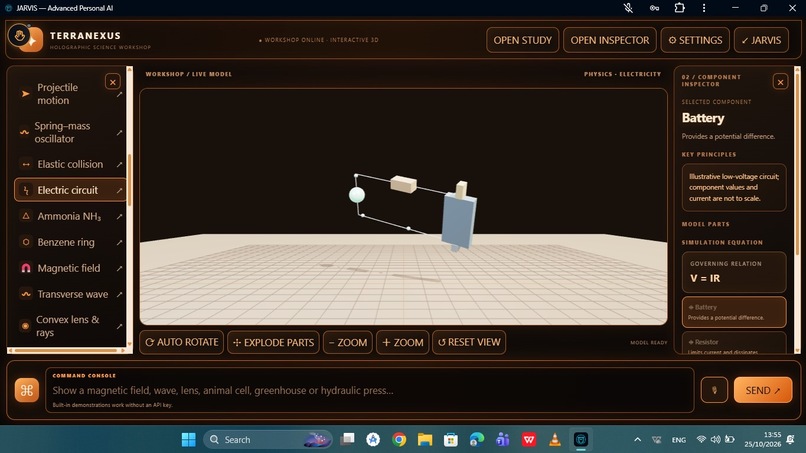
Task: Open the Transverse wave model
Action: [69, 294]
